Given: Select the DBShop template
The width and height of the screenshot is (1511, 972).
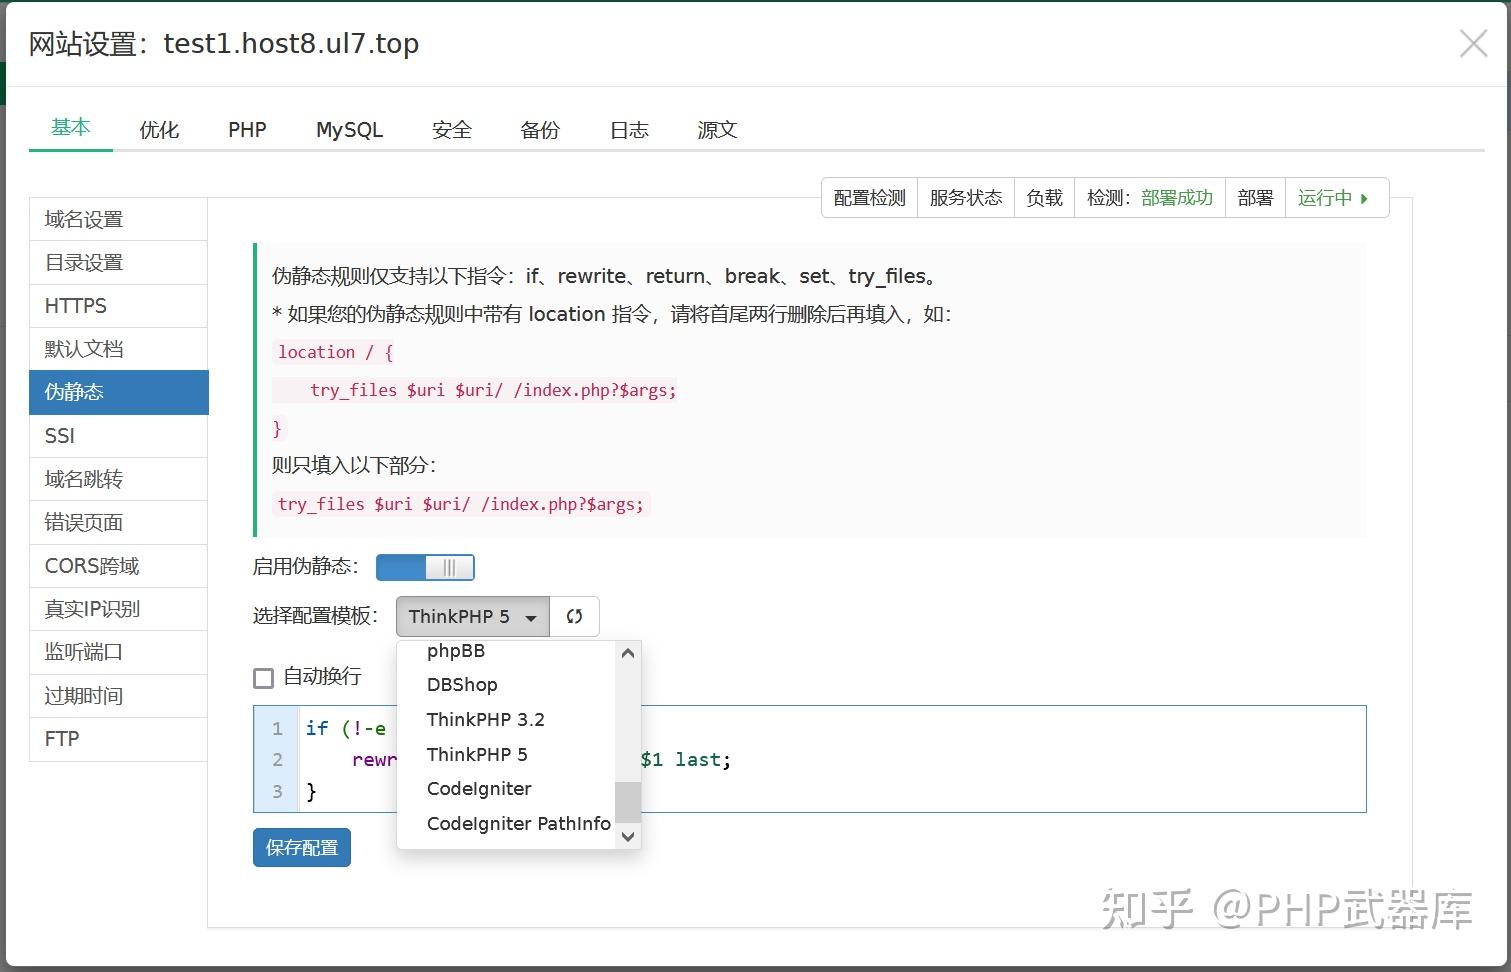Looking at the screenshot, I should click(462, 685).
